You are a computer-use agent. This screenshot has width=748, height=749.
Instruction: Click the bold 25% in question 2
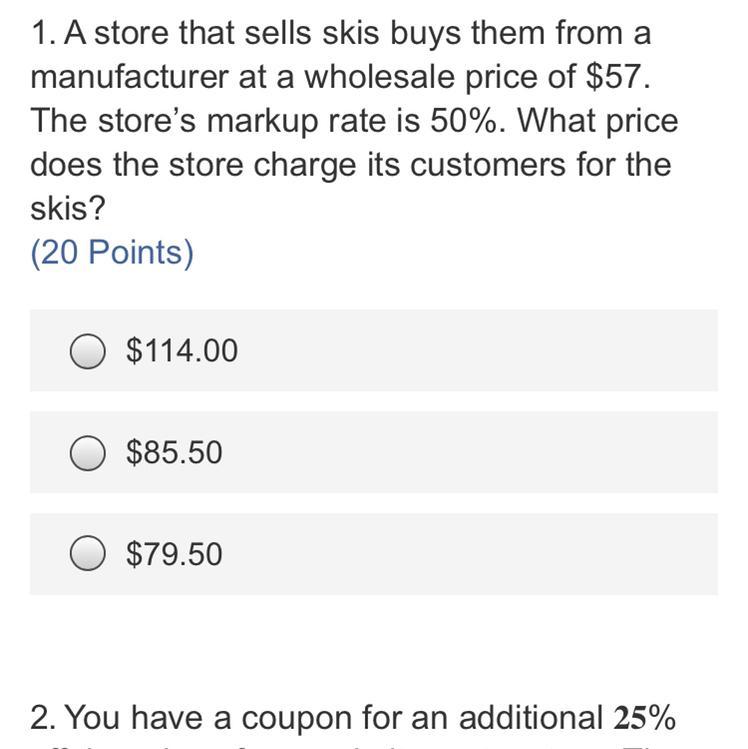click(x=644, y=717)
